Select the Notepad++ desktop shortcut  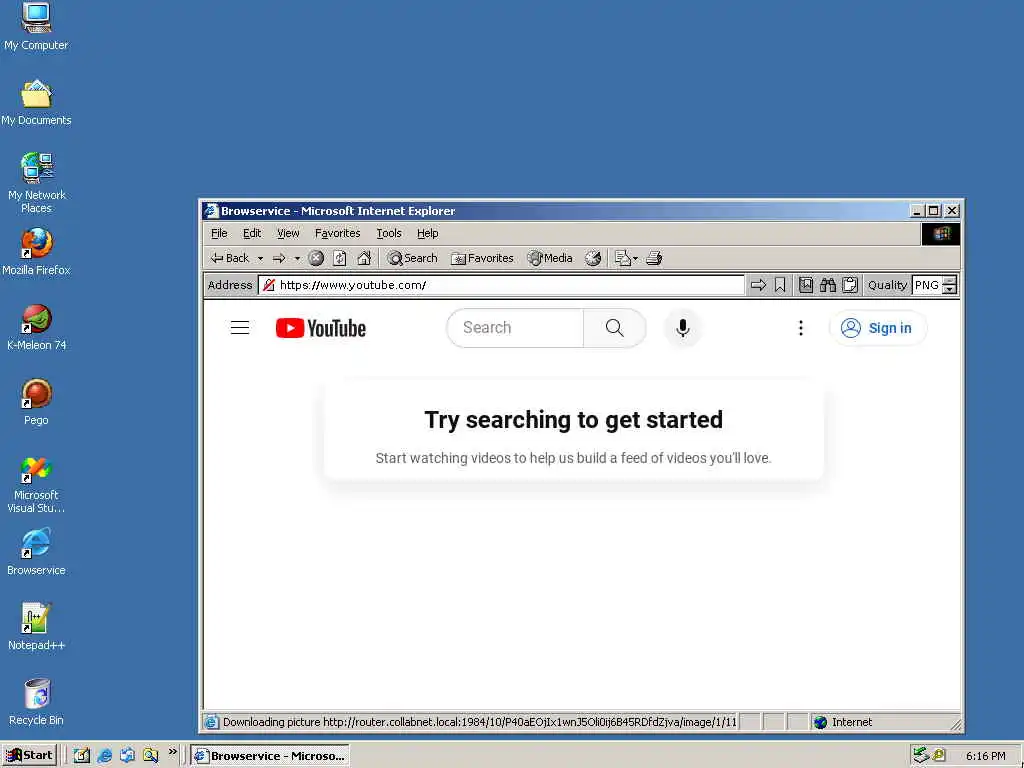[x=36, y=628]
